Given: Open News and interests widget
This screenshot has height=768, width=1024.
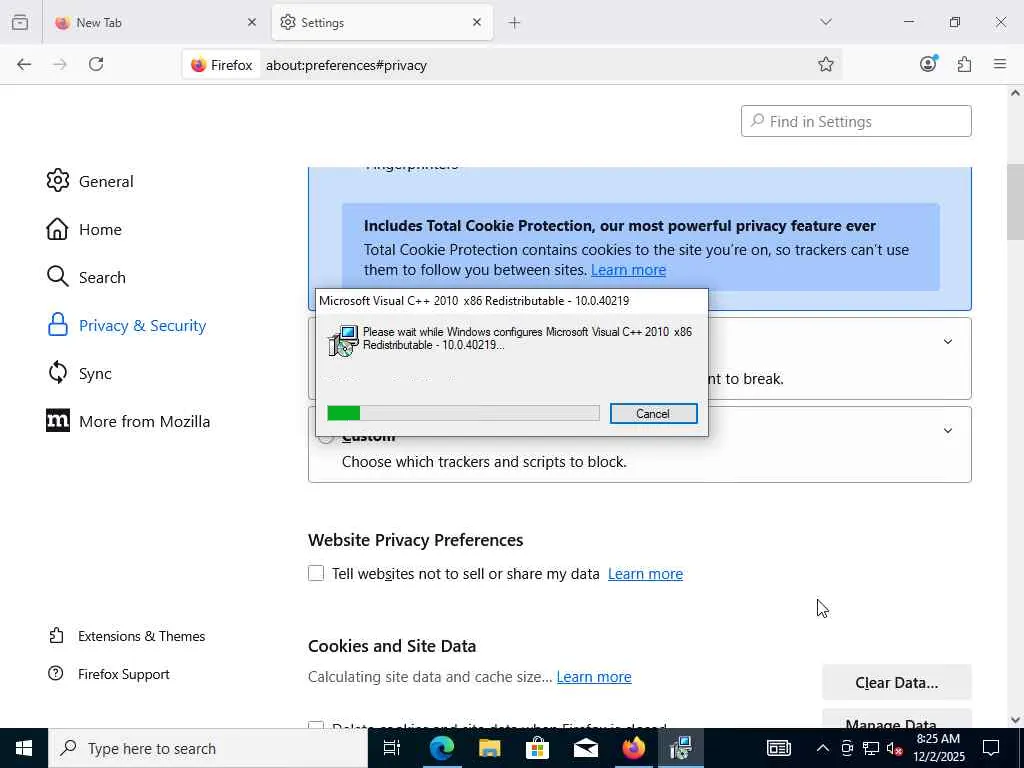Looking at the screenshot, I should 778,748.
